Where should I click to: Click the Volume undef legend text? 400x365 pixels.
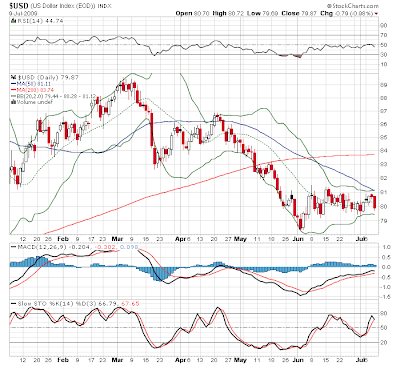click(x=34, y=102)
